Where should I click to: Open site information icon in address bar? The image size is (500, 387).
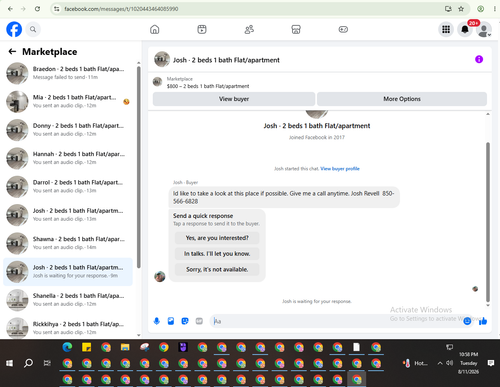click(x=57, y=9)
